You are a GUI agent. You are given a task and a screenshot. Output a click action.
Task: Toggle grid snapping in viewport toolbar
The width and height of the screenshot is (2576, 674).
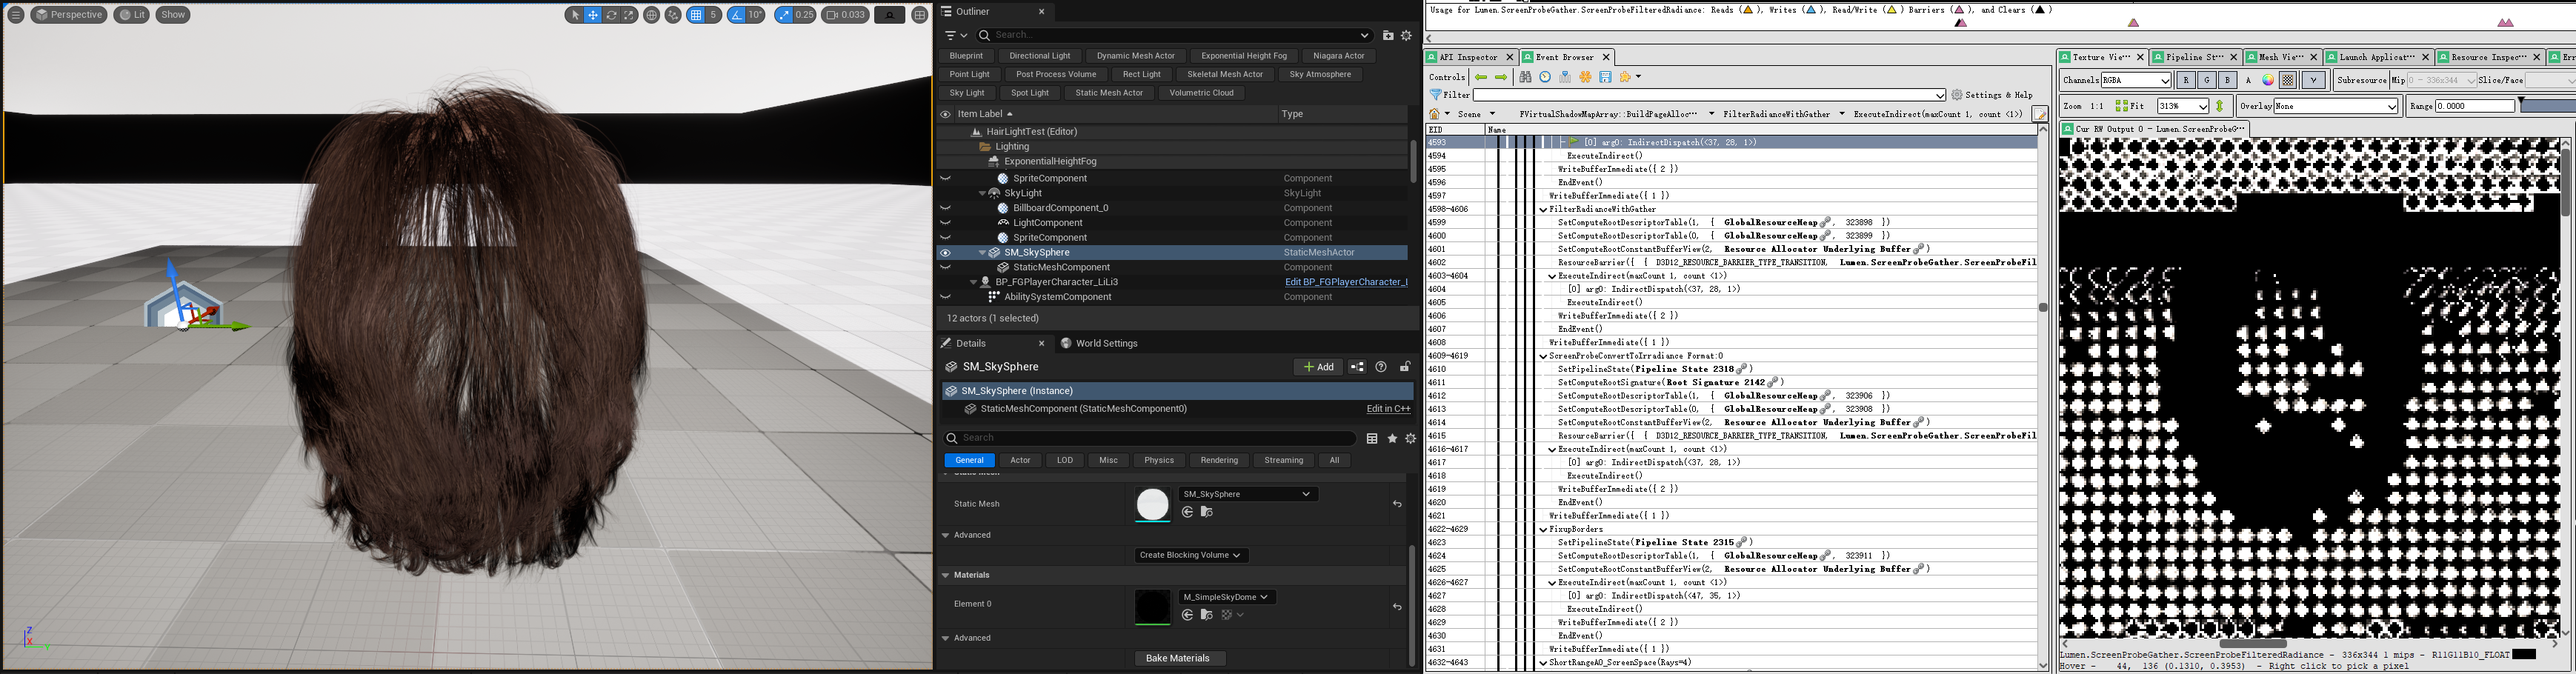tap(696, 15)
